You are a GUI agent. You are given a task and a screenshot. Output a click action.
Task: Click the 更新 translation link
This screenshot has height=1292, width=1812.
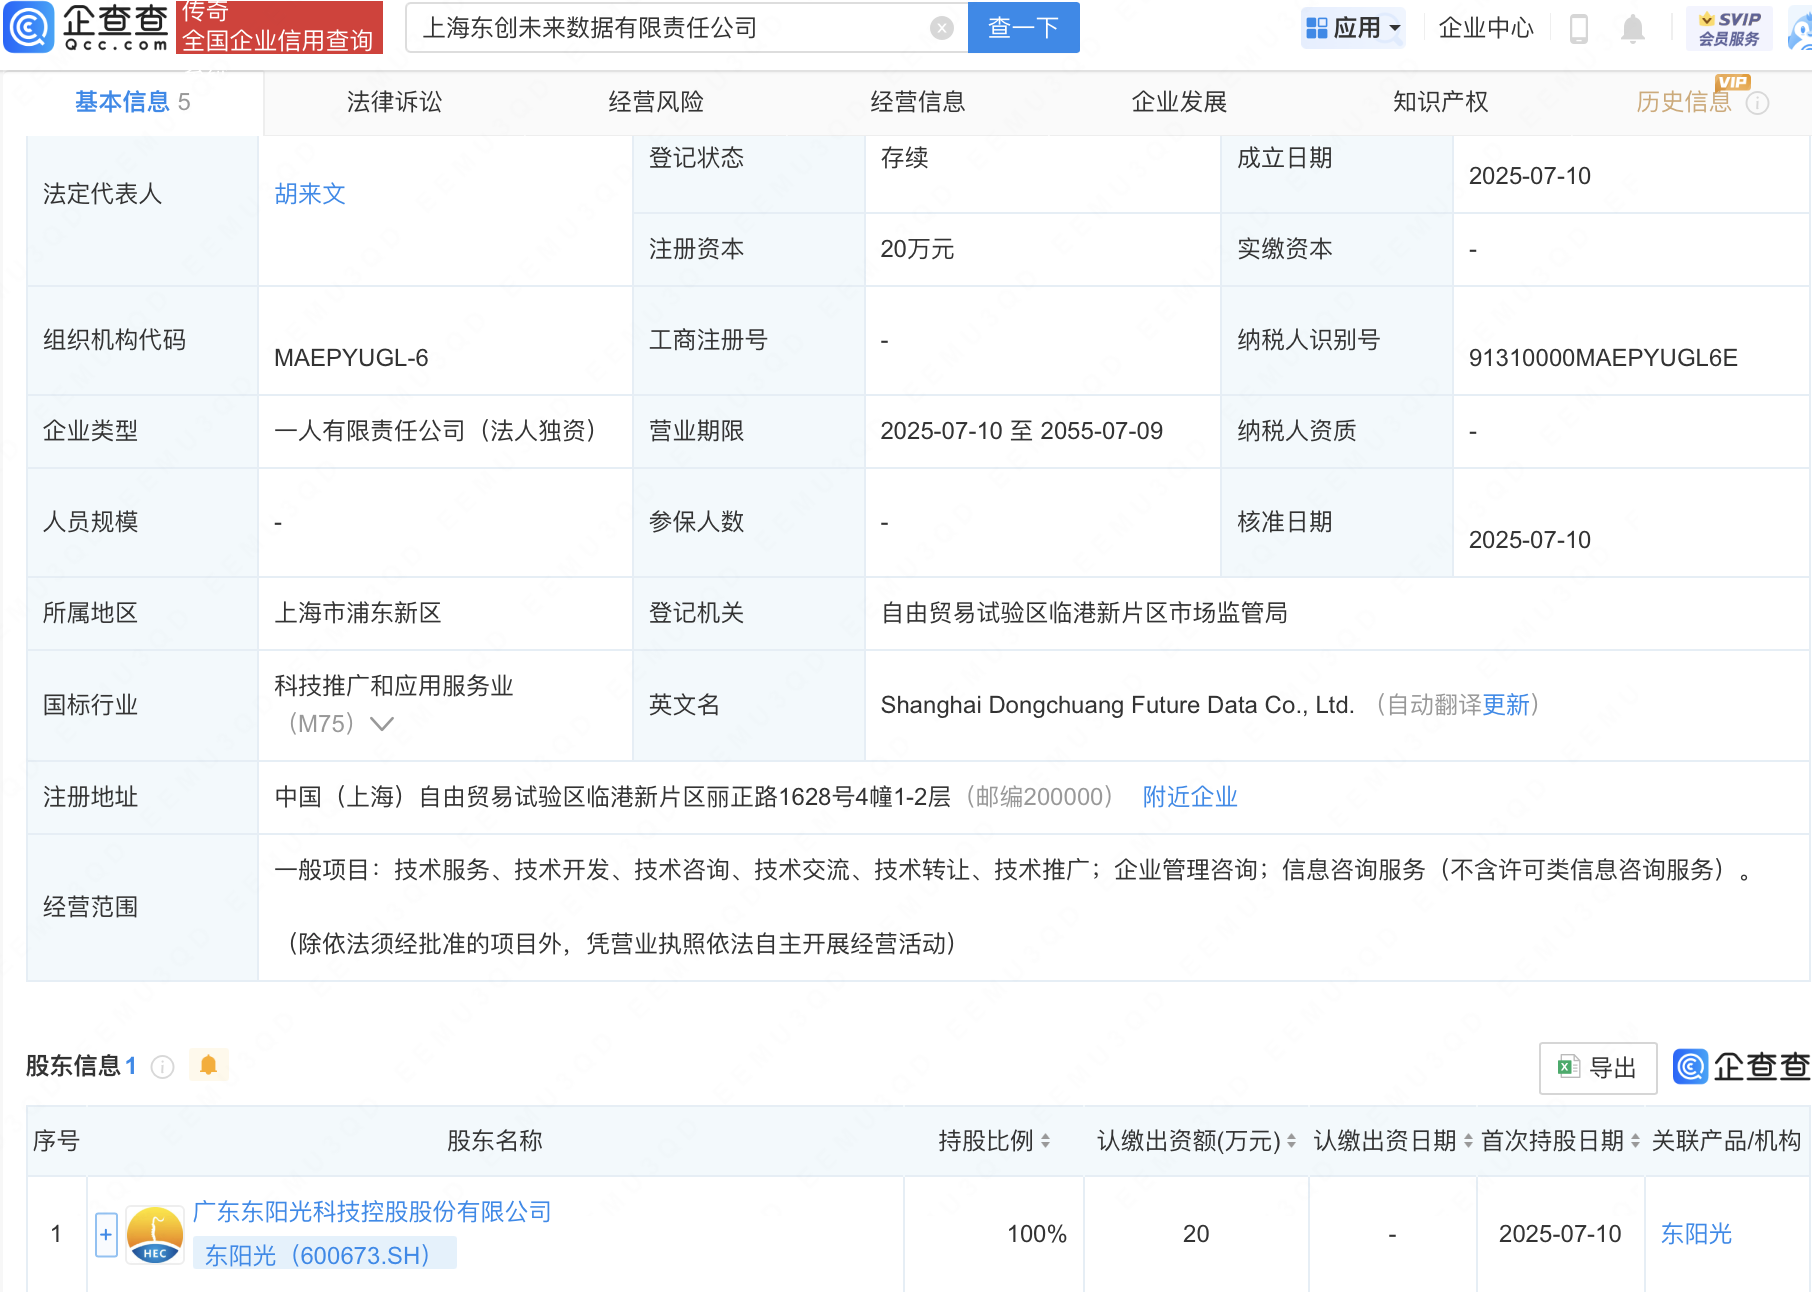1506,705
